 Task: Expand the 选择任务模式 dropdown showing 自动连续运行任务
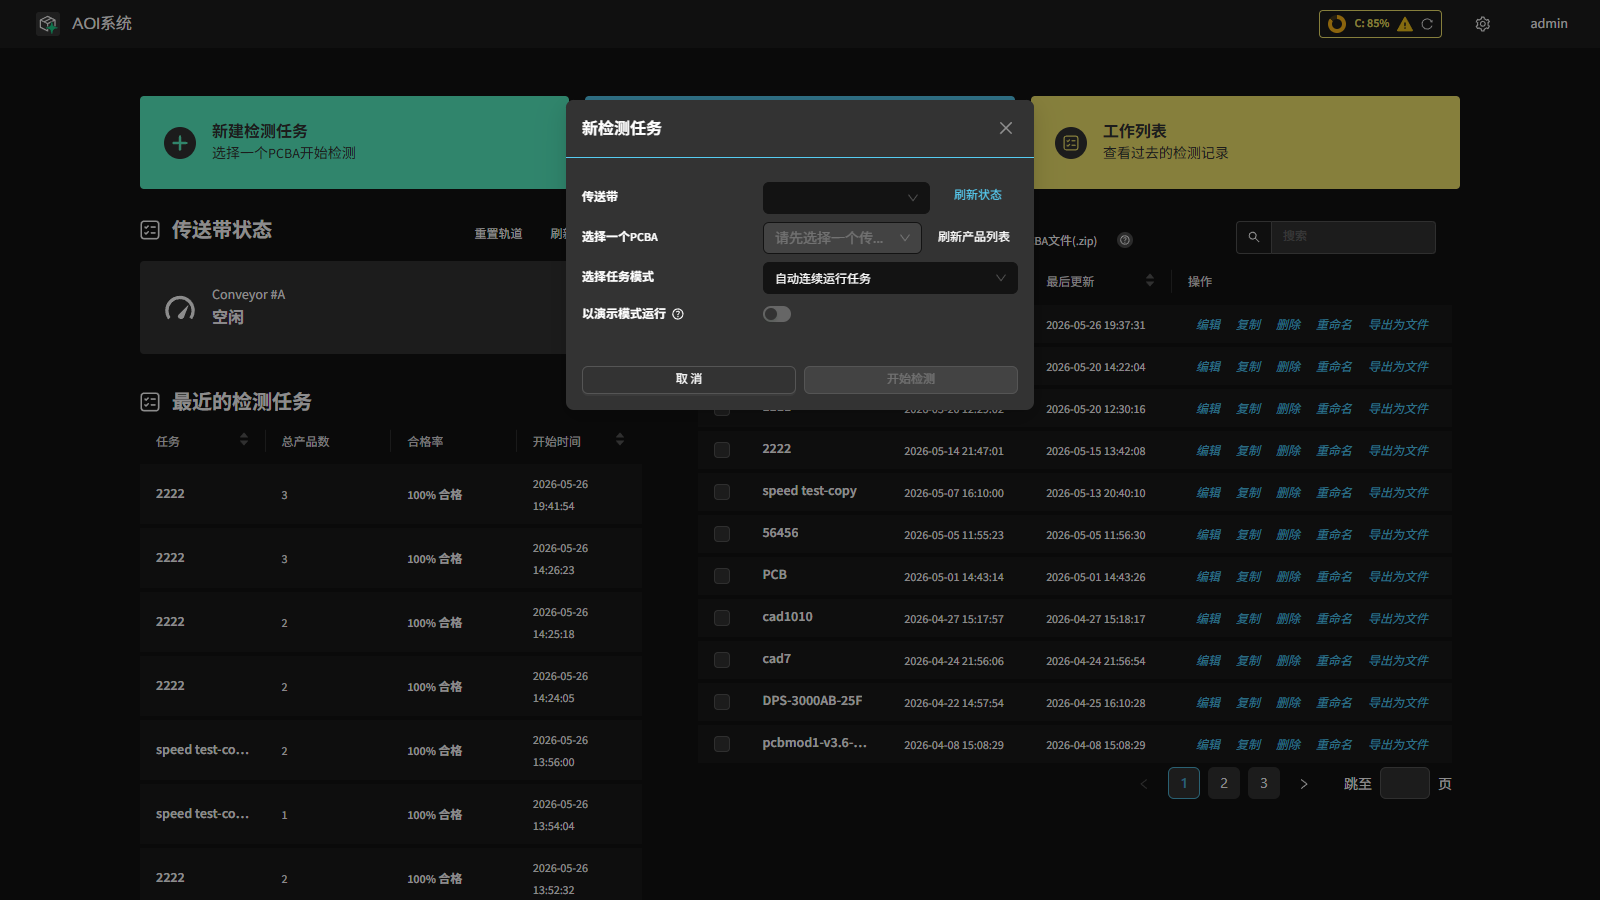coord(890,278)
